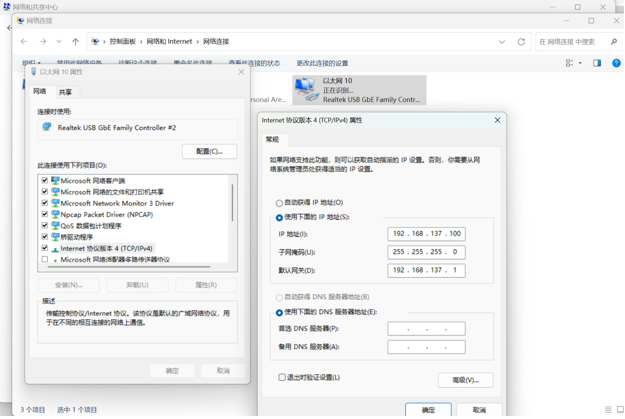The image size is (625, 419).
Task: Open the recent locations chevron beside forward
Action: (x=59, y=41)
